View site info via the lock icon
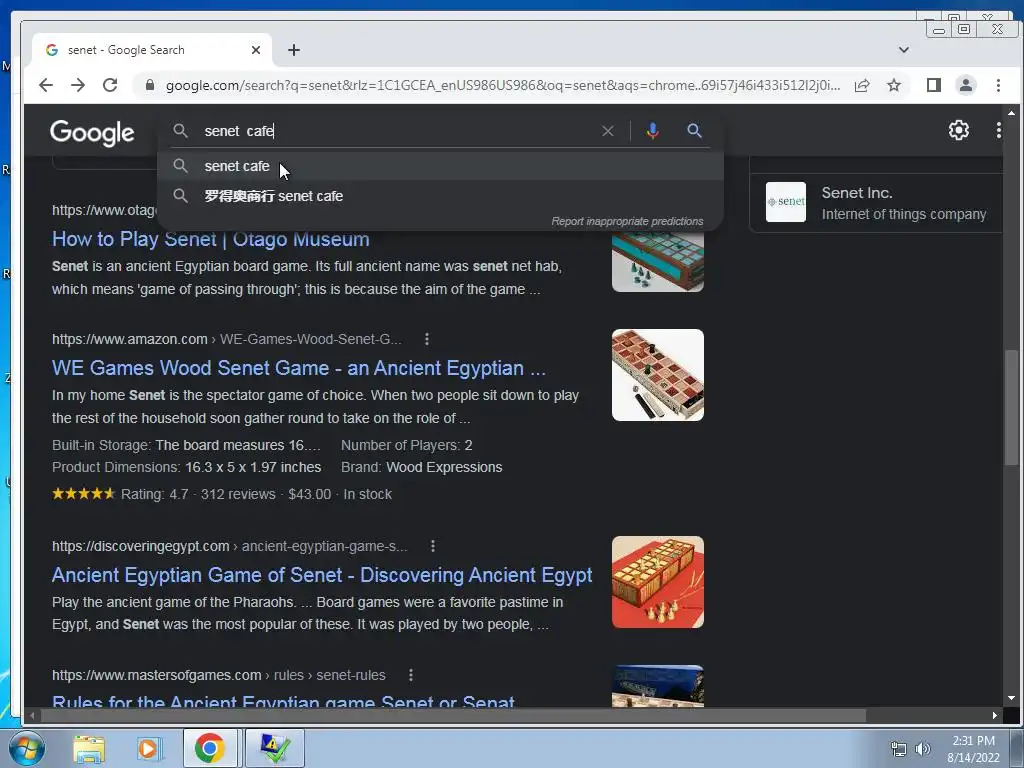This screenshot has width=1024, height=768. (x=150, y=85)
